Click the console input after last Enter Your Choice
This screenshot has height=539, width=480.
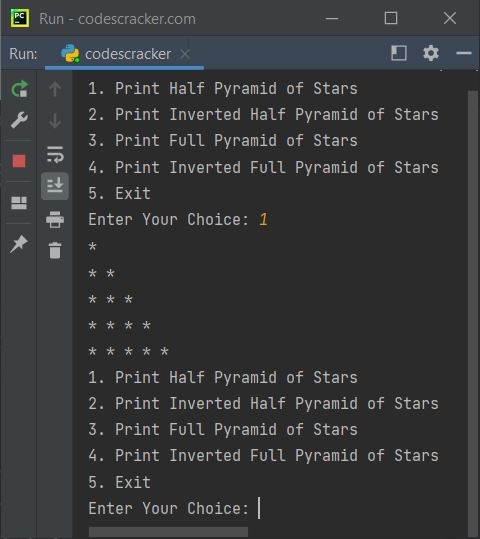point(259,508)
